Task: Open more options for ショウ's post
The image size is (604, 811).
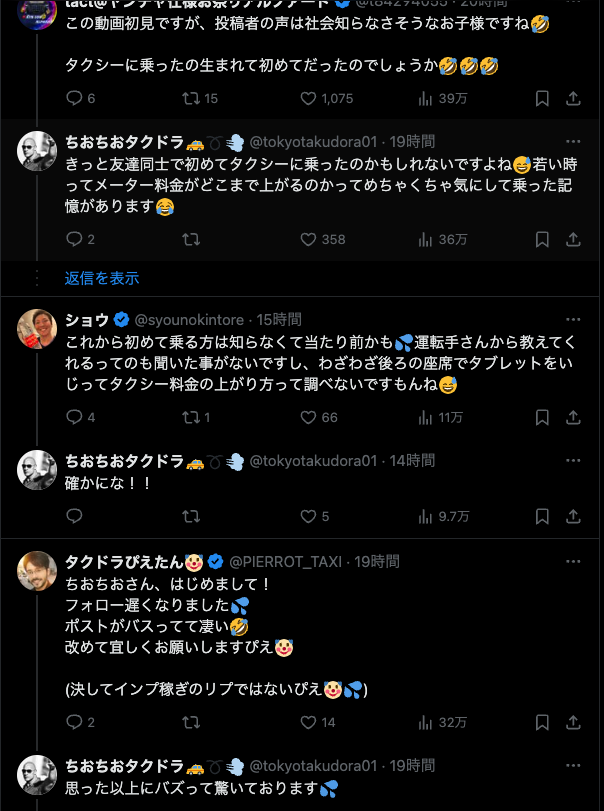Action: click(573, 319)
